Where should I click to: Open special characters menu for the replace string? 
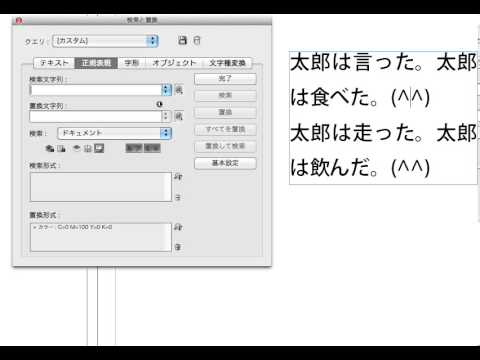[x=179, y=116]
